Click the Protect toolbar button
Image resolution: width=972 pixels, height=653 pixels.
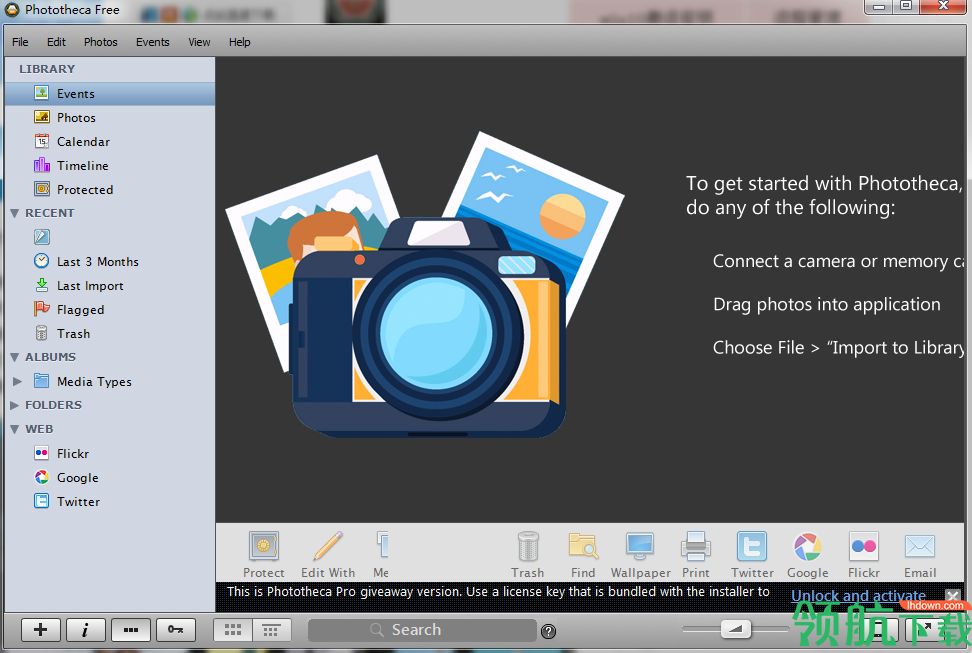coord(263,554)
